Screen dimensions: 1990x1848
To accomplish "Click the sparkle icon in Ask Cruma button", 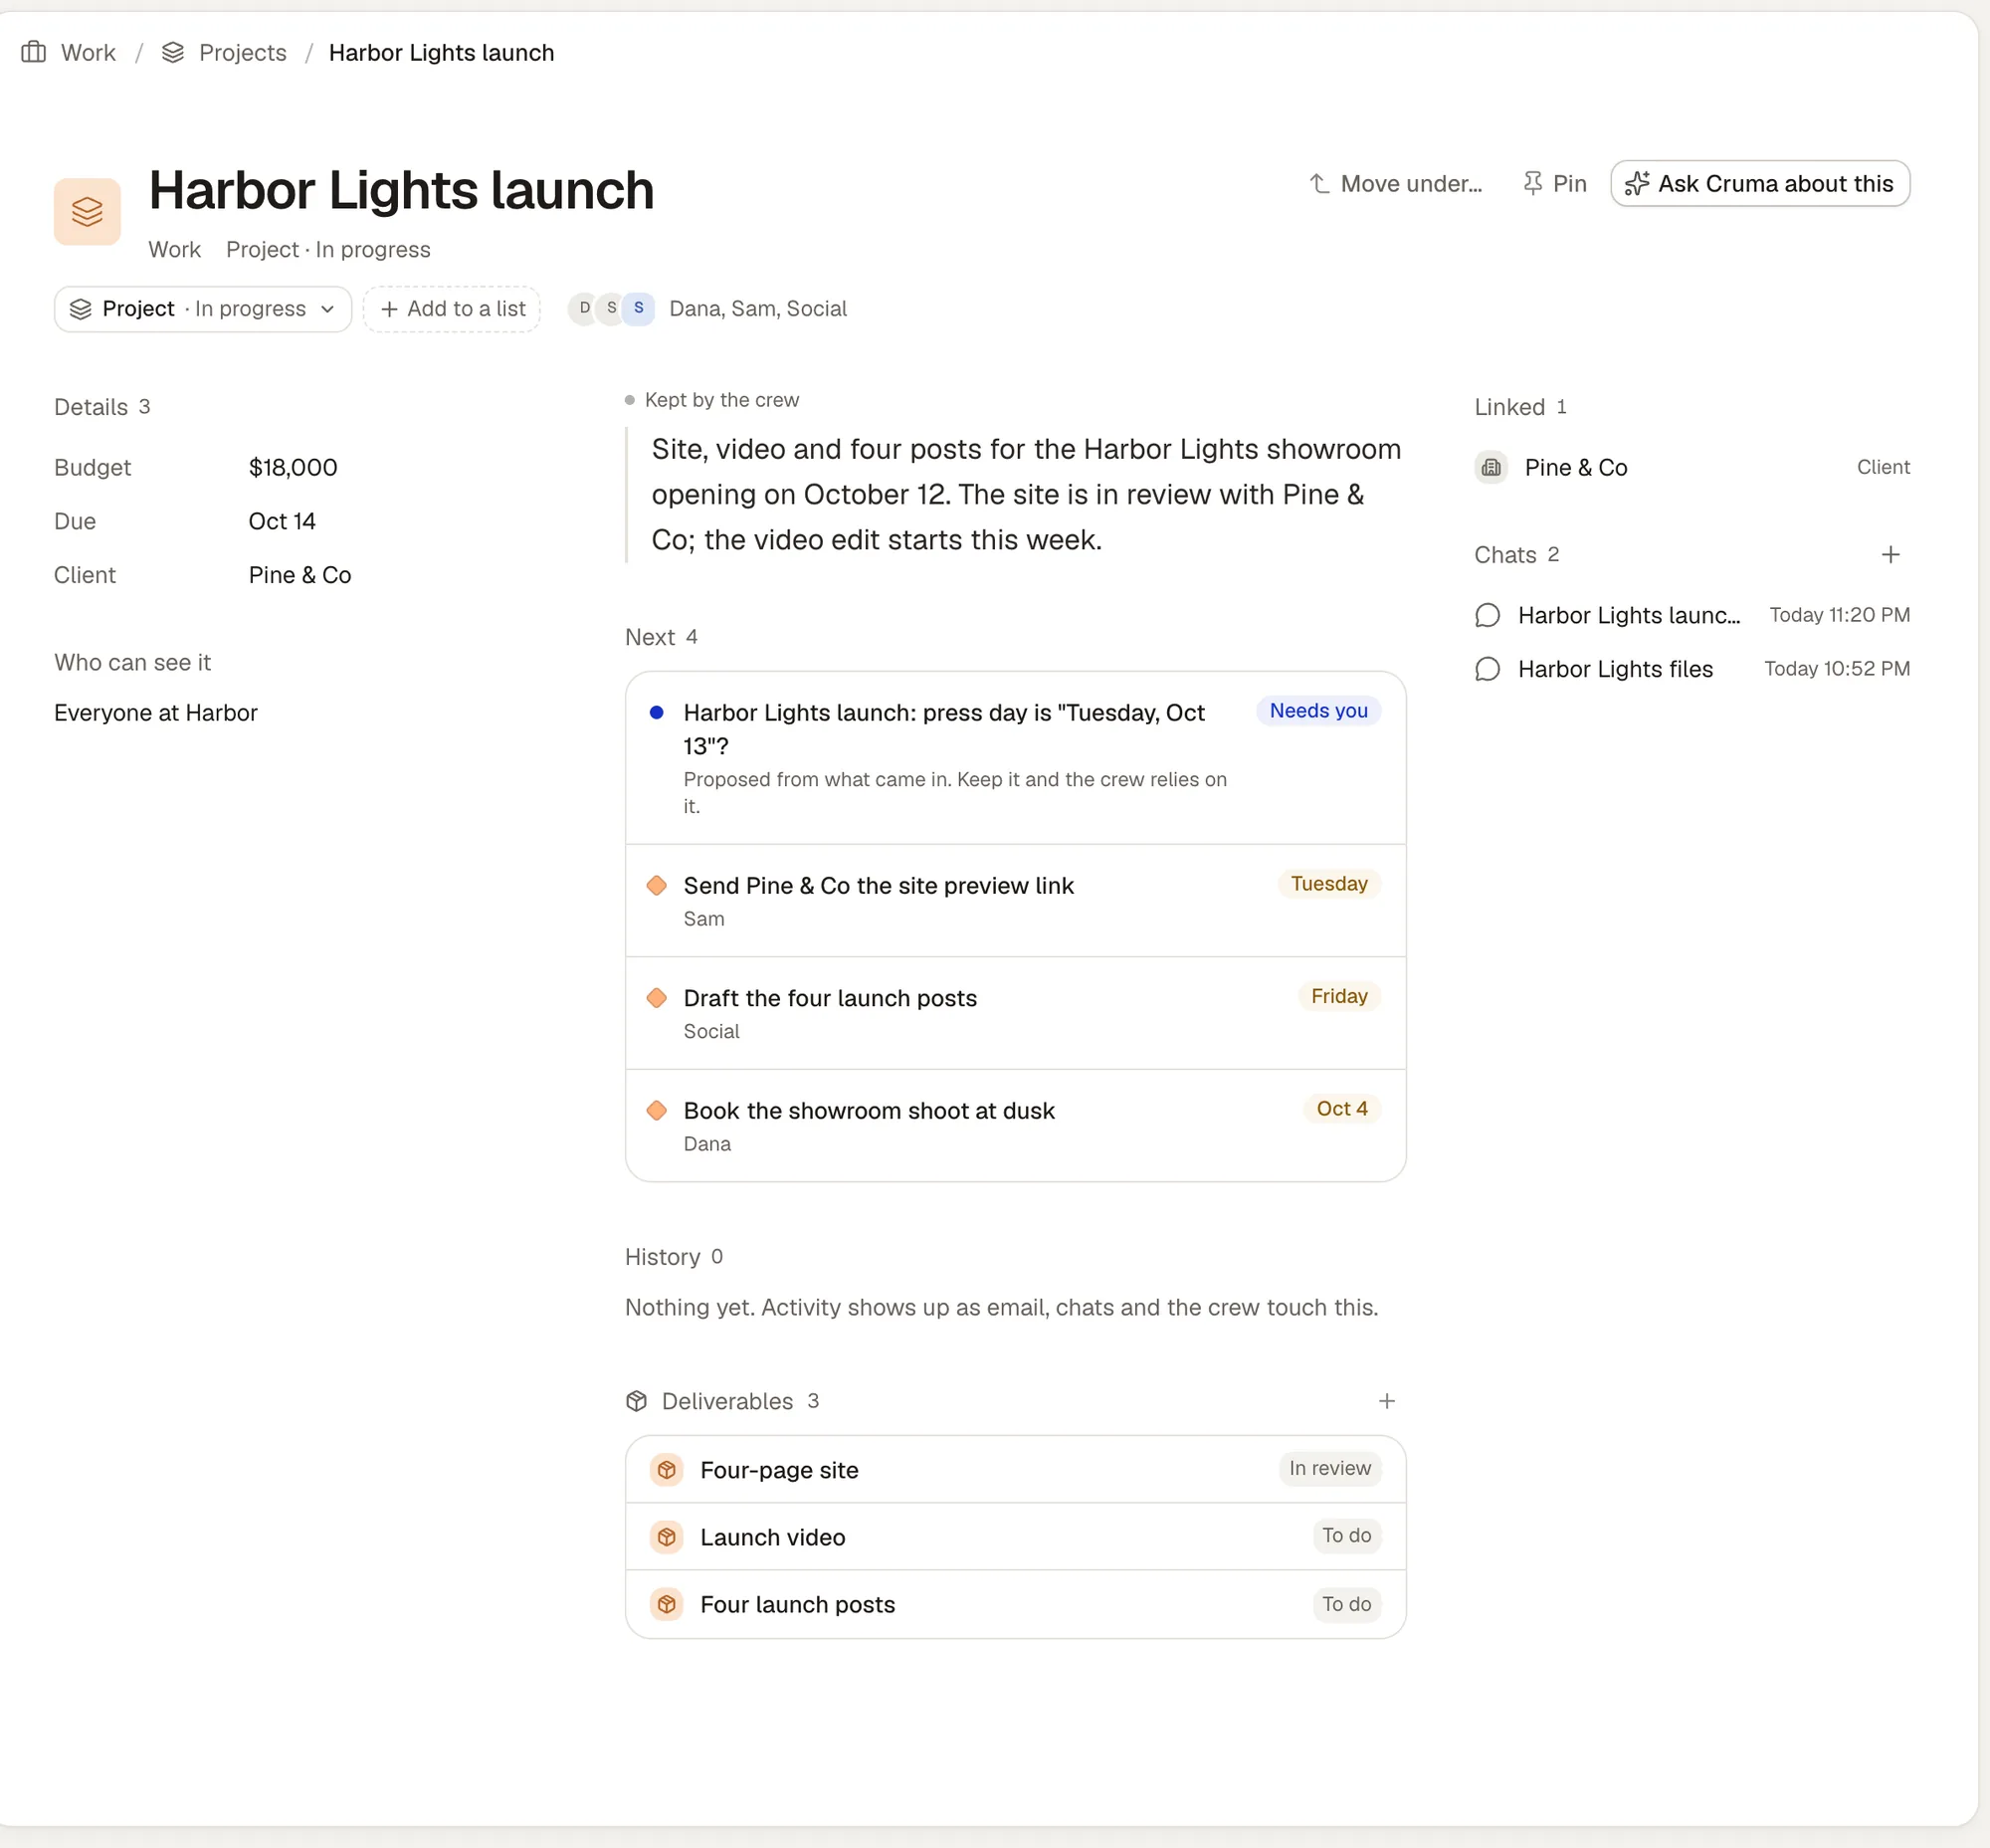I will pos(1637,183).
